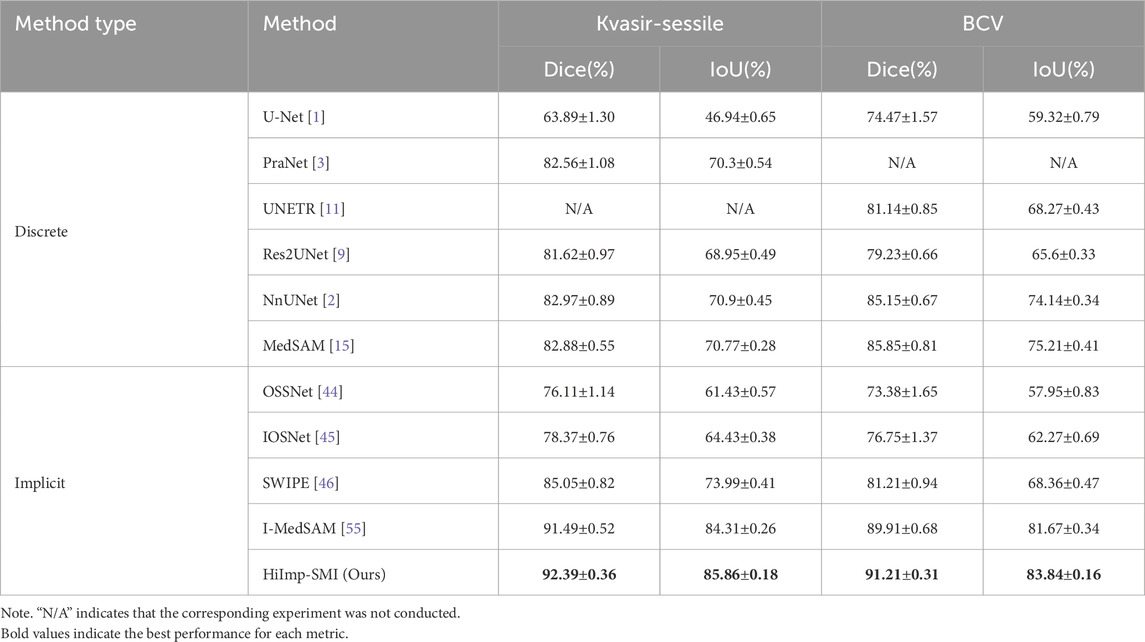Image resolution: width=1145 pixels, height=642 pixels.
Task: Follow citation 46 beside SWIPE
Action: click(326, 483)
